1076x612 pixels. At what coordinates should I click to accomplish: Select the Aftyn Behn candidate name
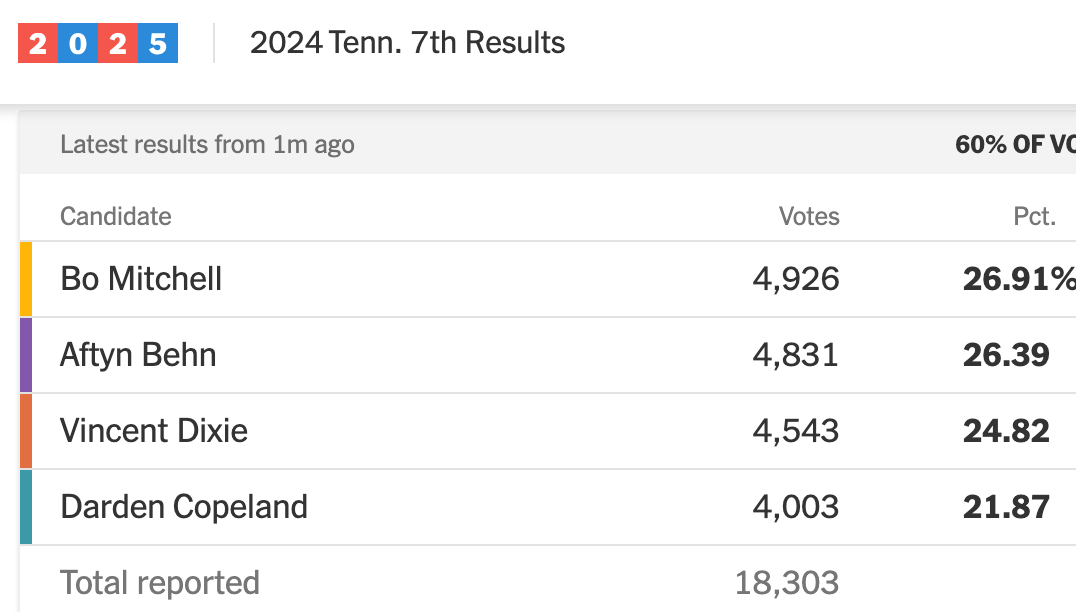138,355
